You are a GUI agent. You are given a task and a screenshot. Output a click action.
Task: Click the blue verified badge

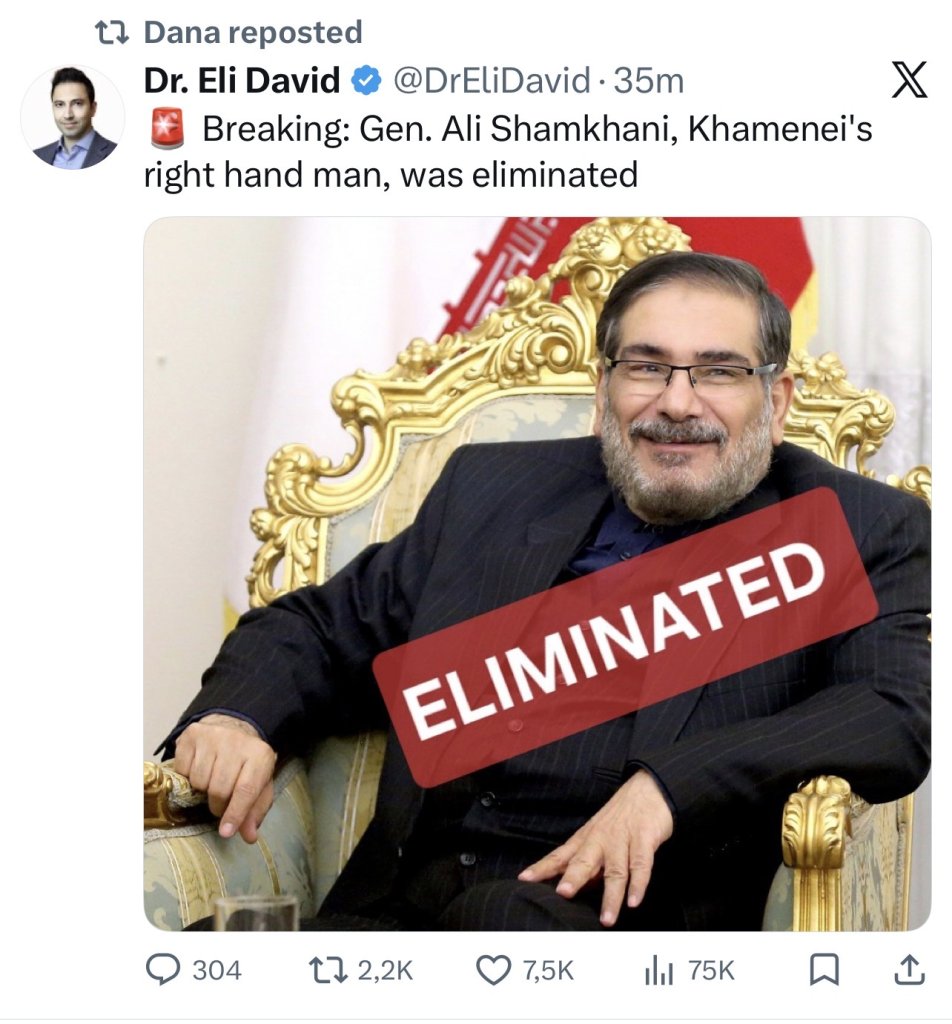tap(366, 81)
